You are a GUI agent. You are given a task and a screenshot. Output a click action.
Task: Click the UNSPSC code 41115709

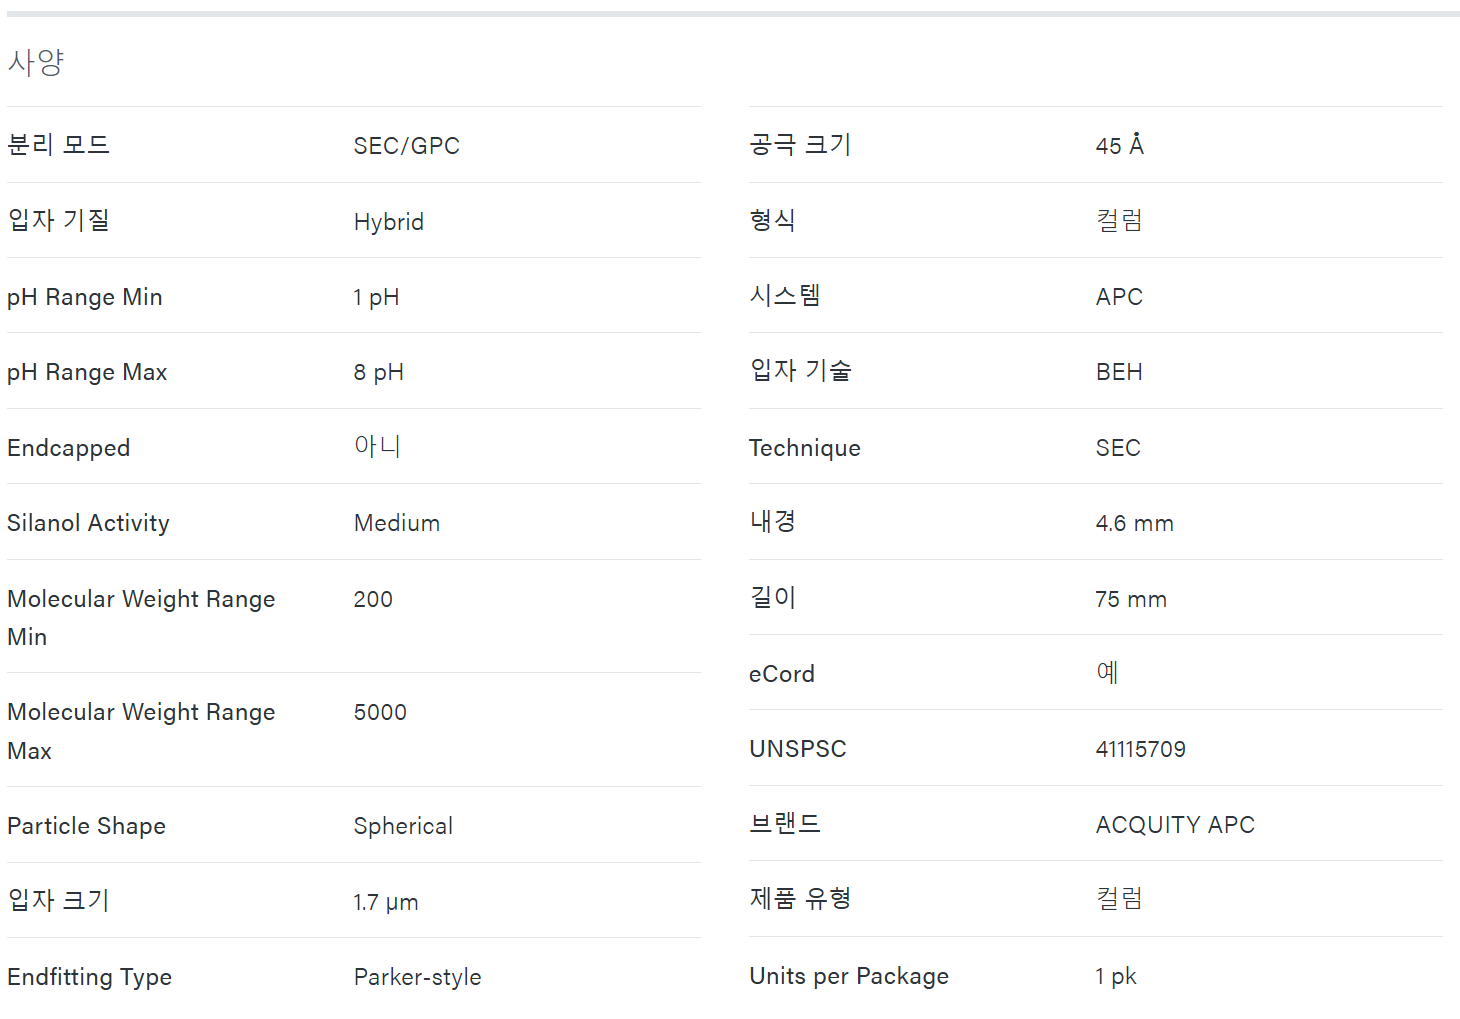(x=1140, y=749)
